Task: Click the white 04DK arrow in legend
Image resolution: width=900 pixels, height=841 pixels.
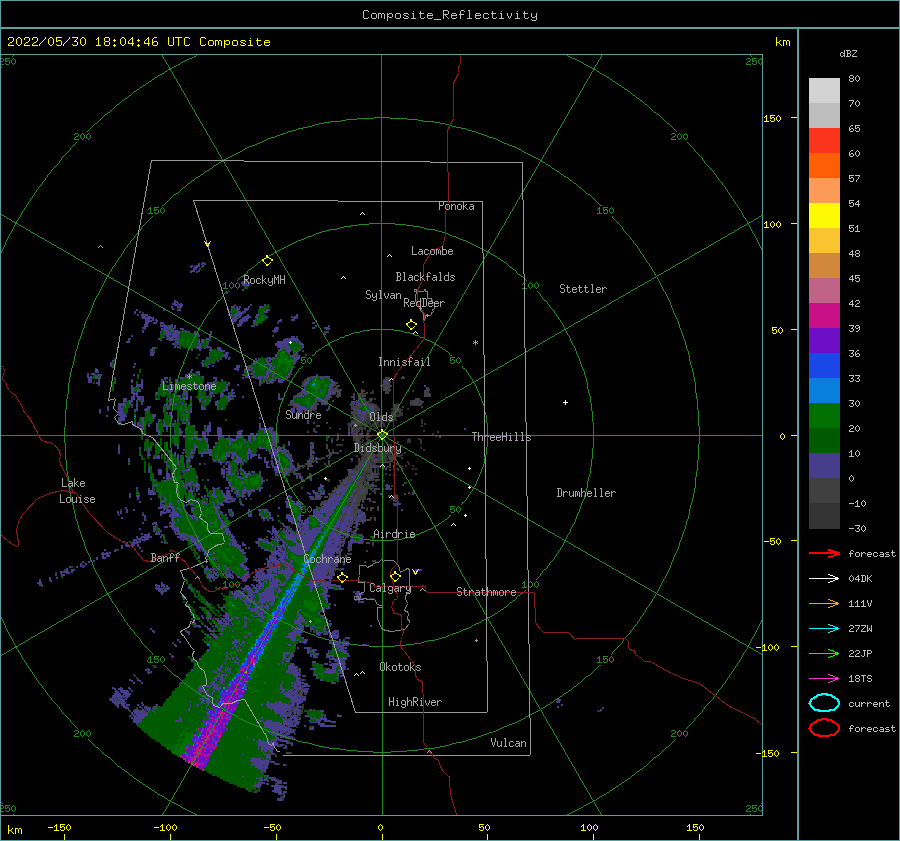Action: point(824,579)
